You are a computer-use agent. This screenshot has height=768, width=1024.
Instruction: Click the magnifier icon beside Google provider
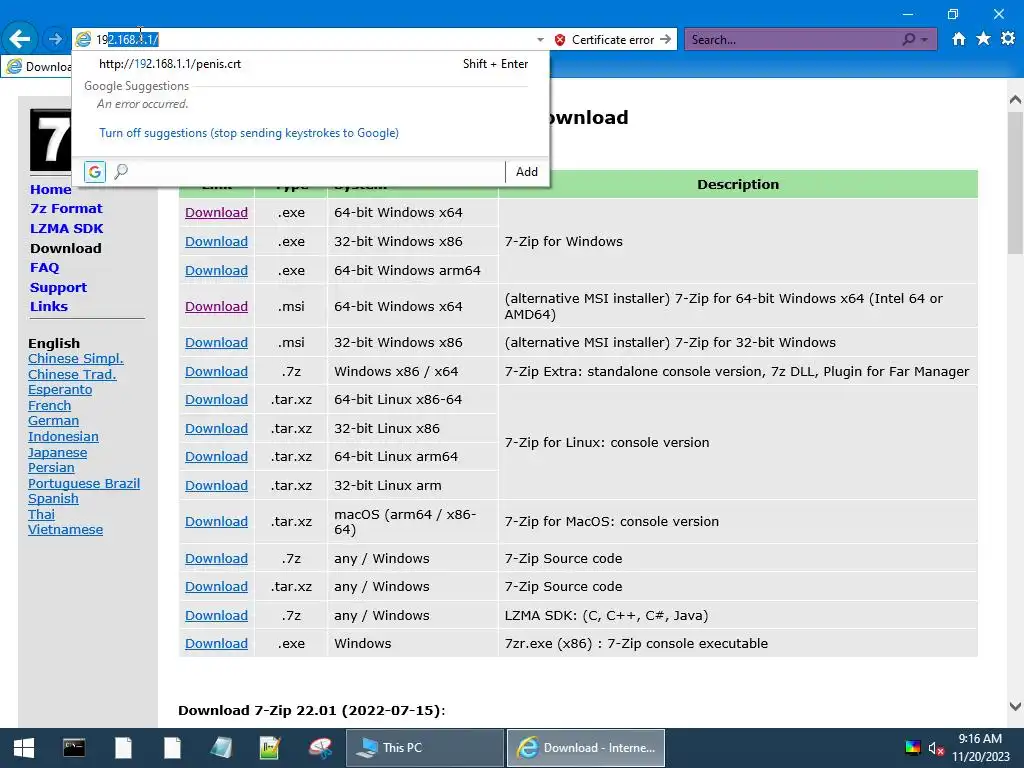point(121,172)
